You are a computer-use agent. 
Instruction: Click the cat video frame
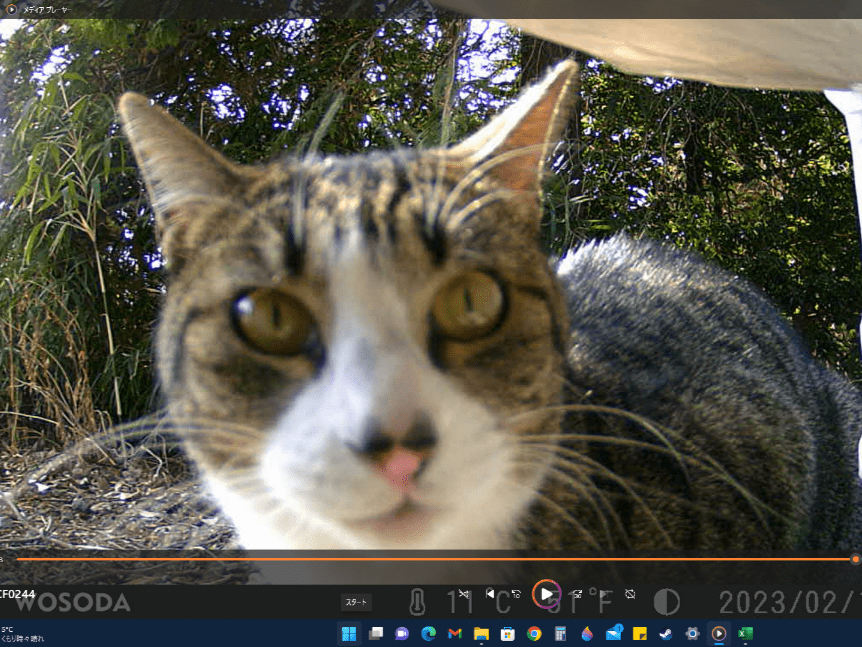pyautogui.click(x=431, y=284)
